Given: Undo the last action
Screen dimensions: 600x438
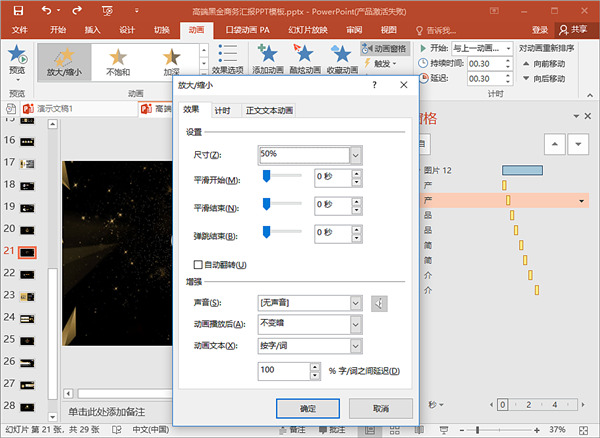Looking at the screenshot, I should click(47, 10).
